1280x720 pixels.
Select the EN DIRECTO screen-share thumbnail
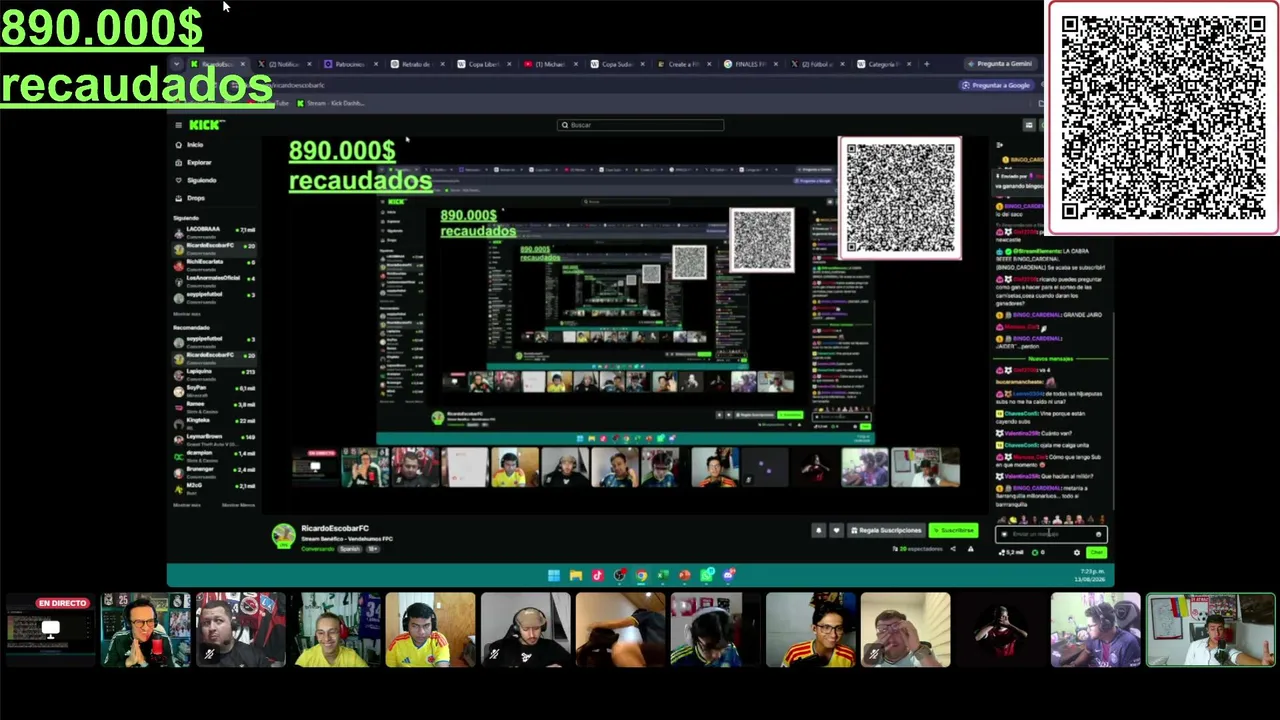(x=50, y=630)
